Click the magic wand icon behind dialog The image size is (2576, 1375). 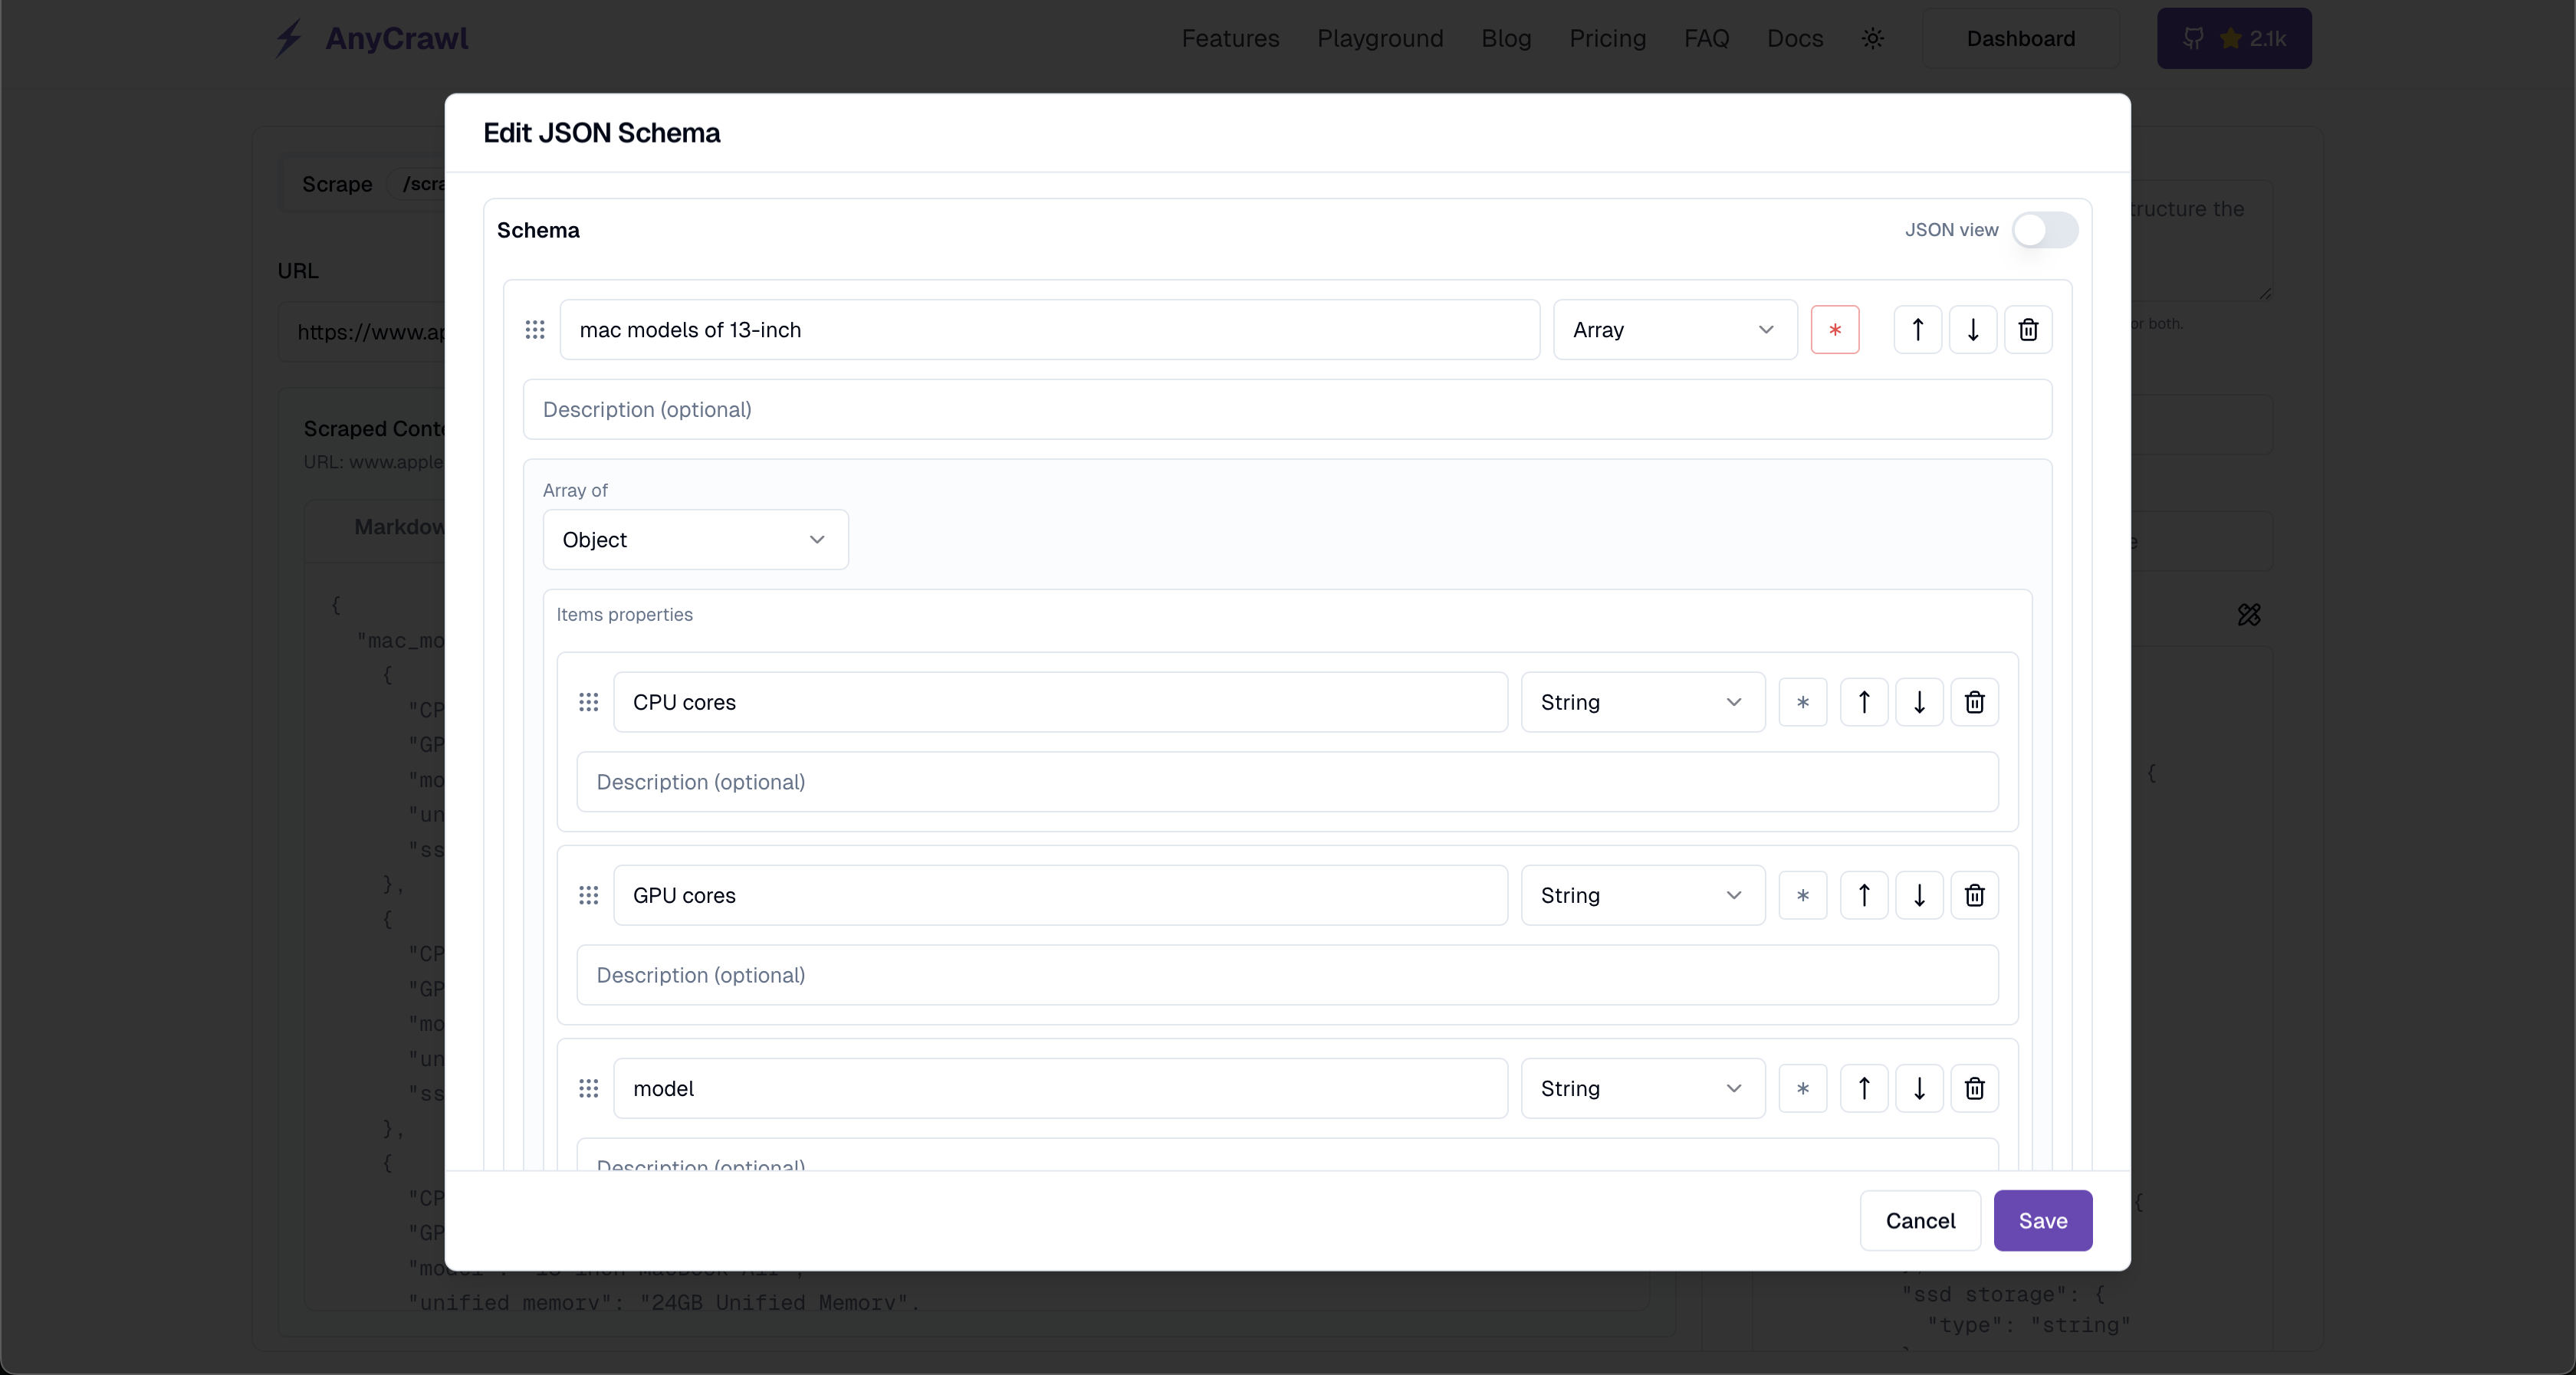(x=2249, y=614)
